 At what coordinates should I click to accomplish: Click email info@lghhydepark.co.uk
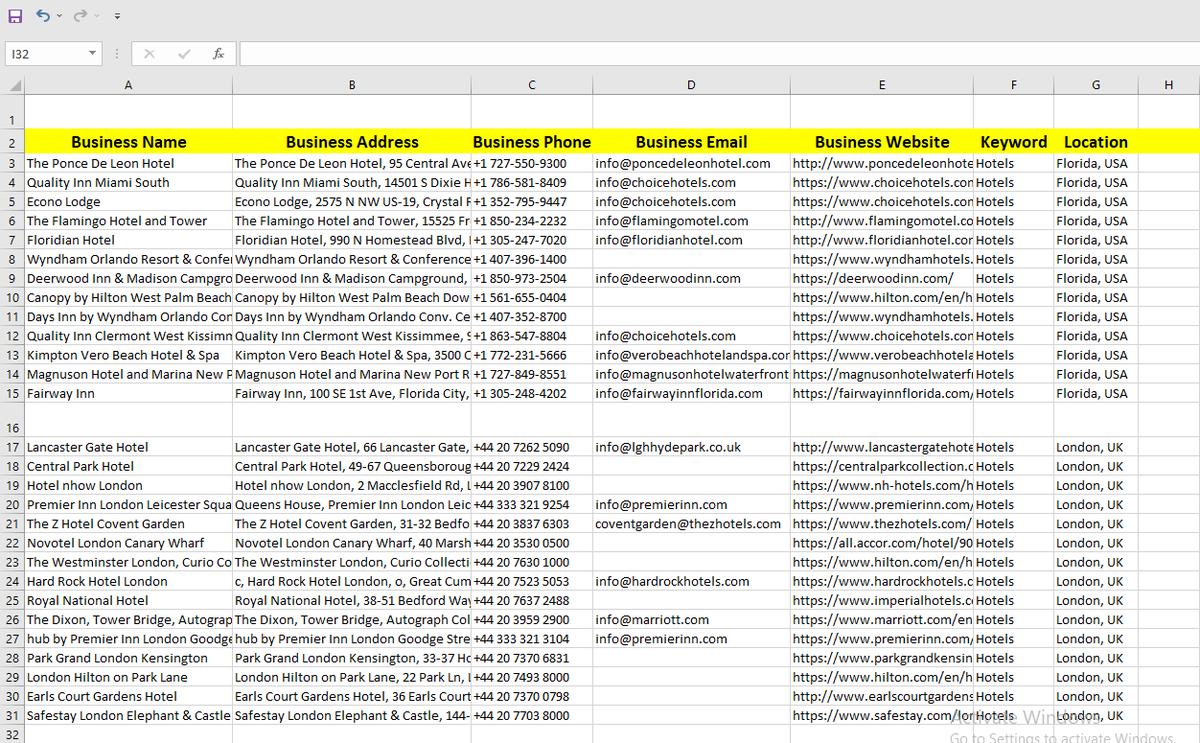(x=691, y=447)
